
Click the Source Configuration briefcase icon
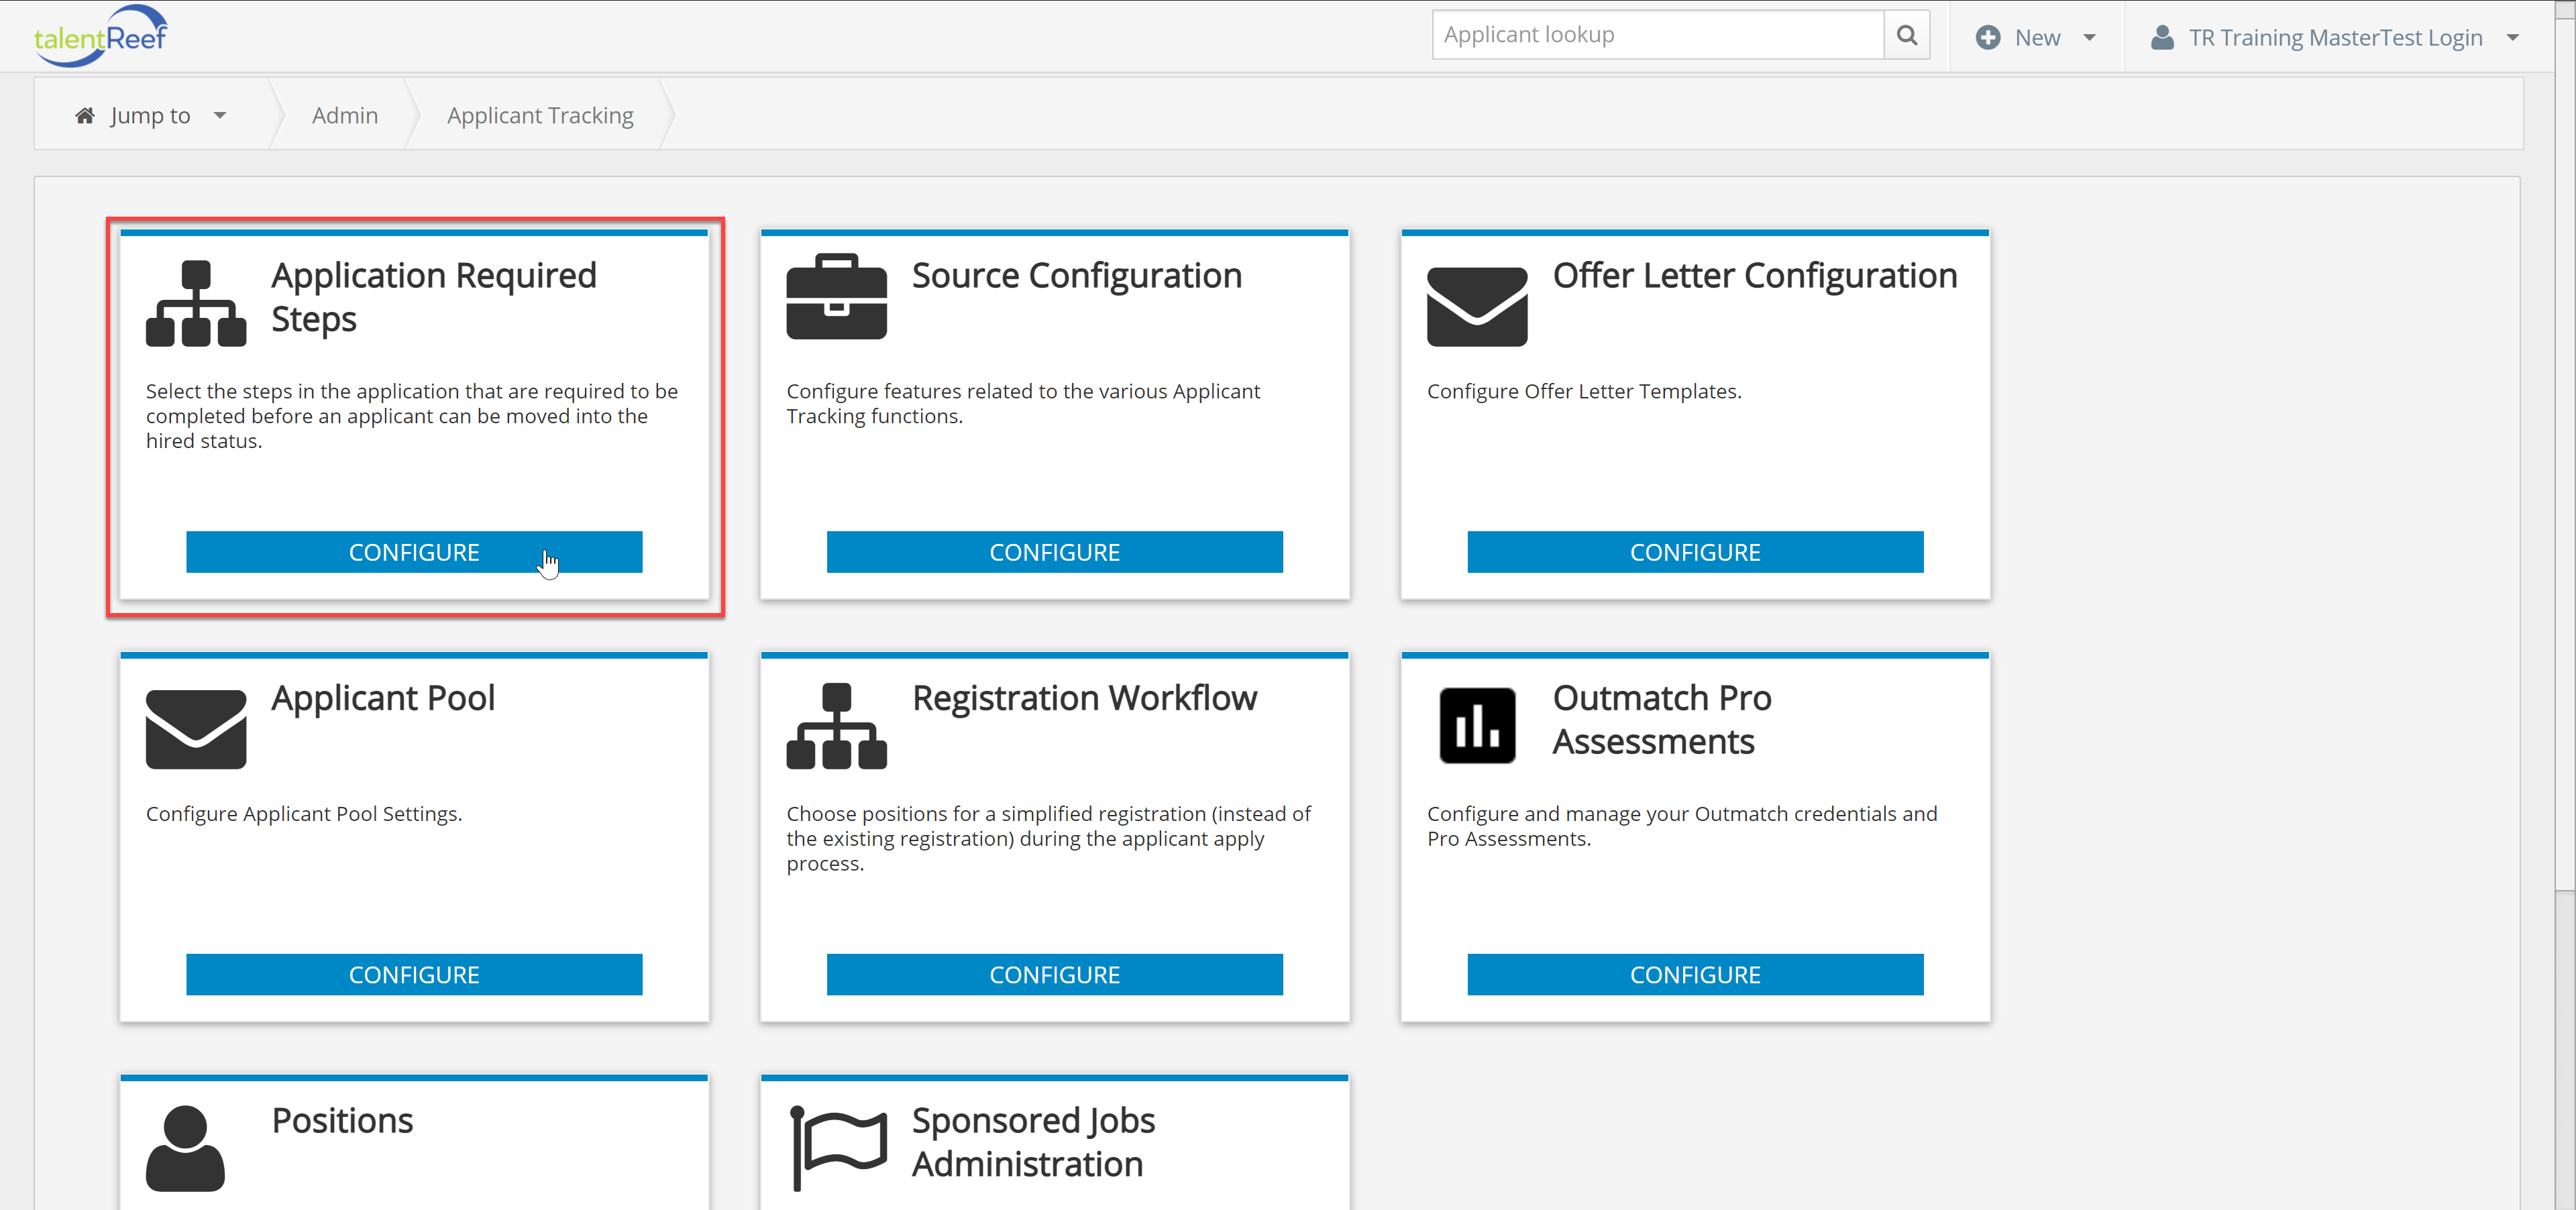click(x=836, y=297)
